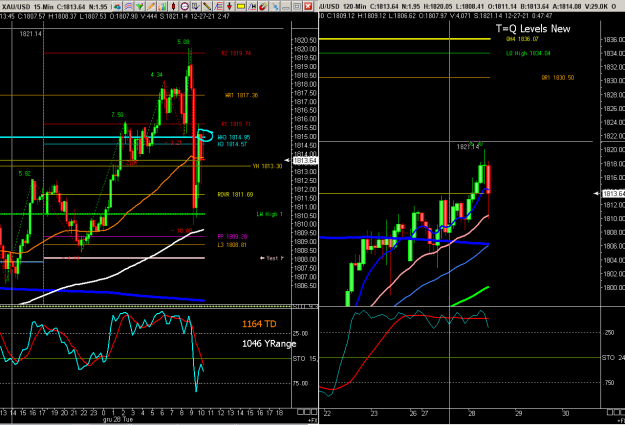Select the QR1 1830.50 level label

pos(558,78)
